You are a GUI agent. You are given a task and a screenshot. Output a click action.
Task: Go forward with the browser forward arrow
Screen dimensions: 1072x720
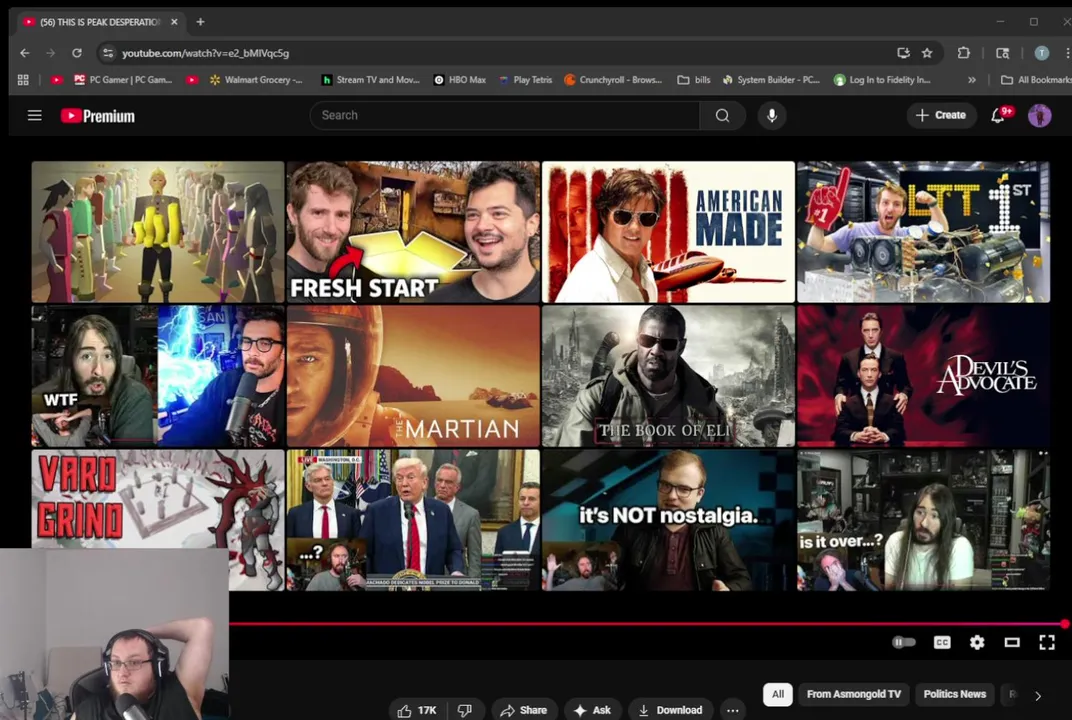(51, 53)
